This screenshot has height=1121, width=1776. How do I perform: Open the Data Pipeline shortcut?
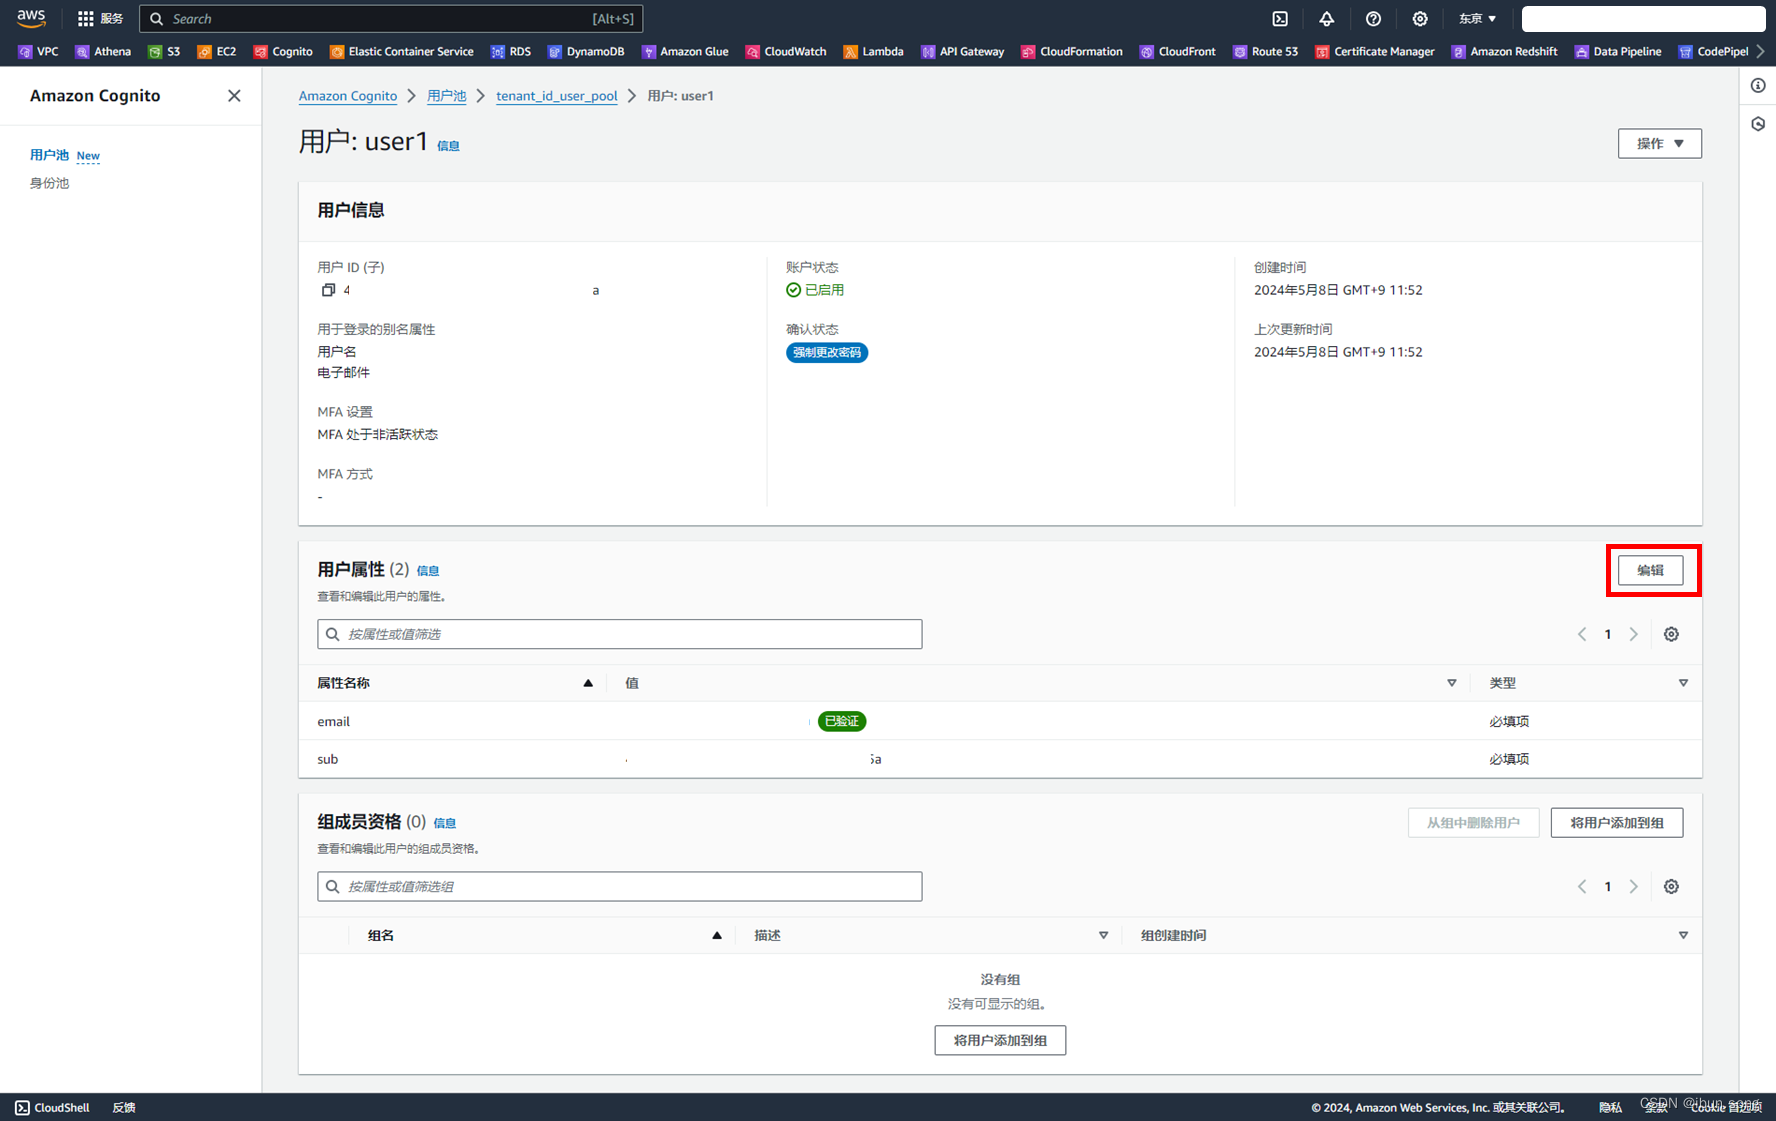(1618, 52)
